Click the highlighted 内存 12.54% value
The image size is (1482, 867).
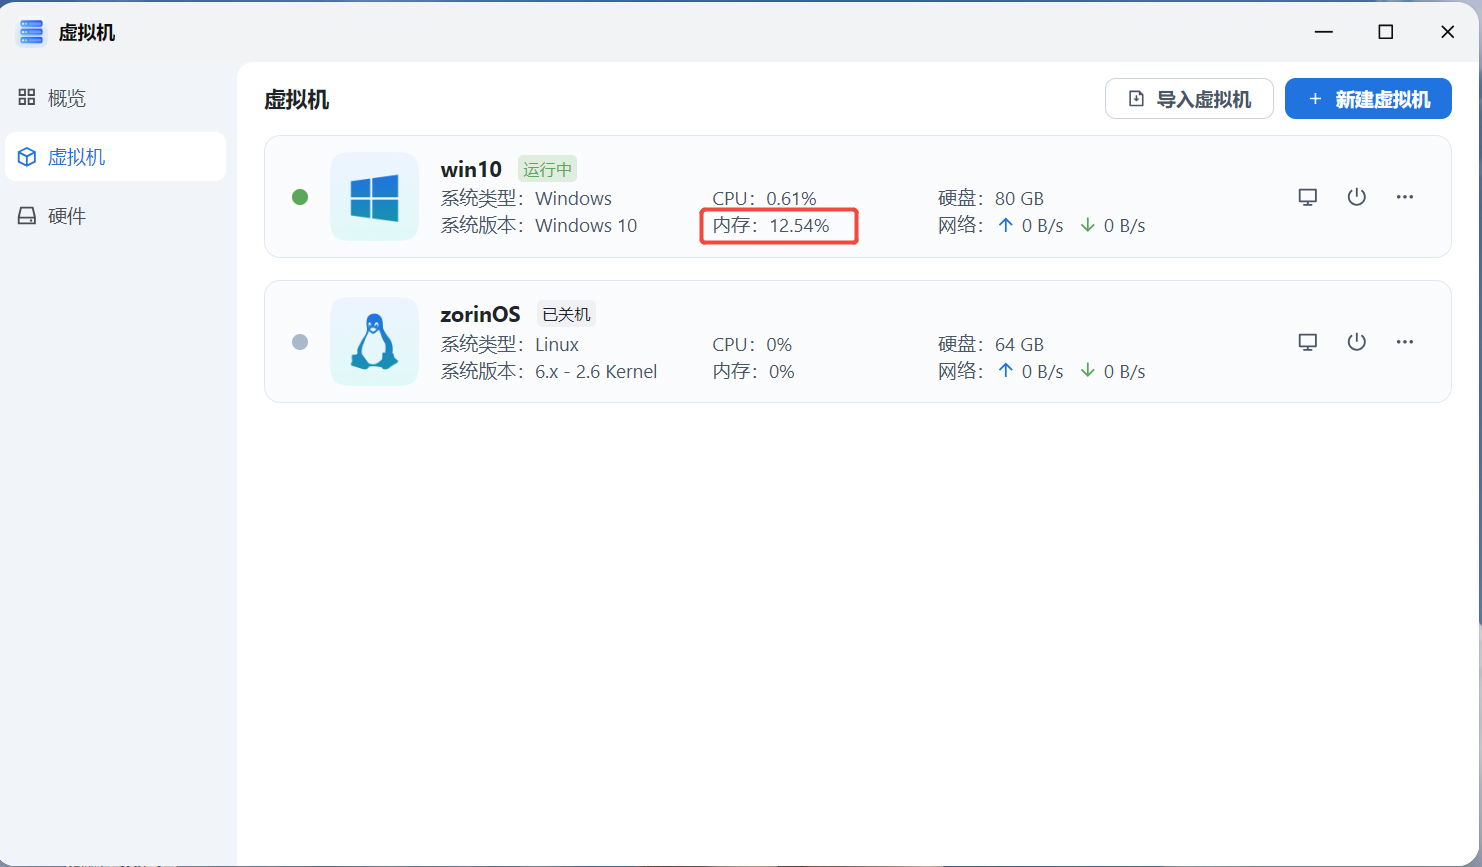click(x=779, y=225)
